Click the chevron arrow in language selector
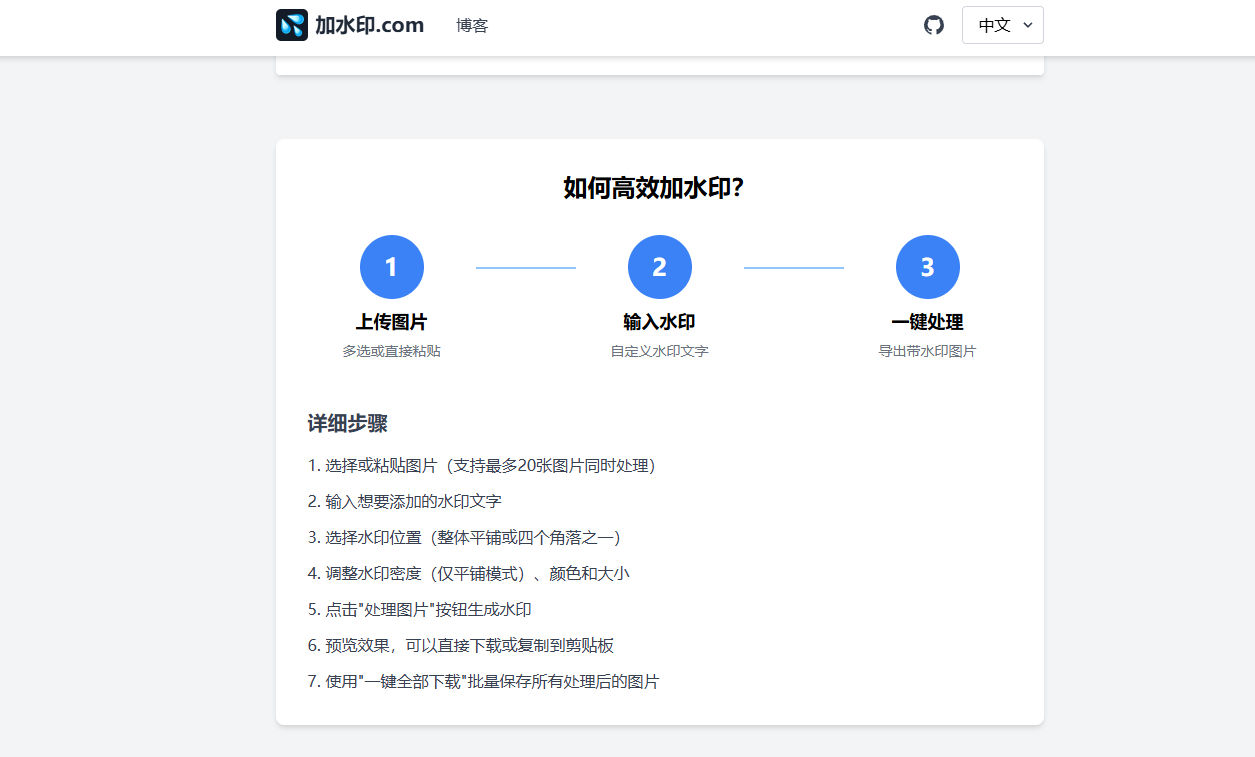1255x757 pixels. coord(1028,25)
